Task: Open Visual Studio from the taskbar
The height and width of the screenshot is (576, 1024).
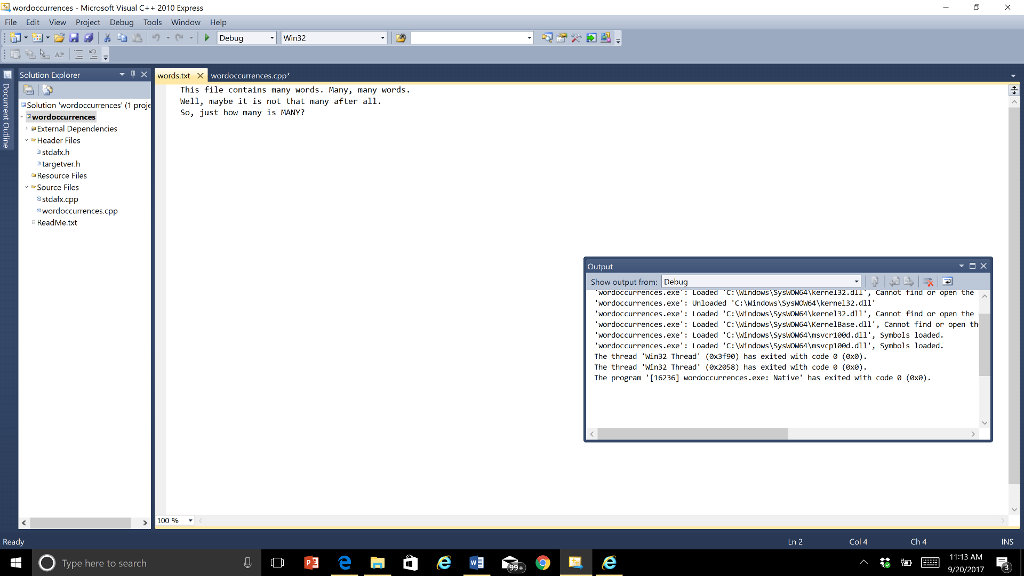Action: pos(575,561)
